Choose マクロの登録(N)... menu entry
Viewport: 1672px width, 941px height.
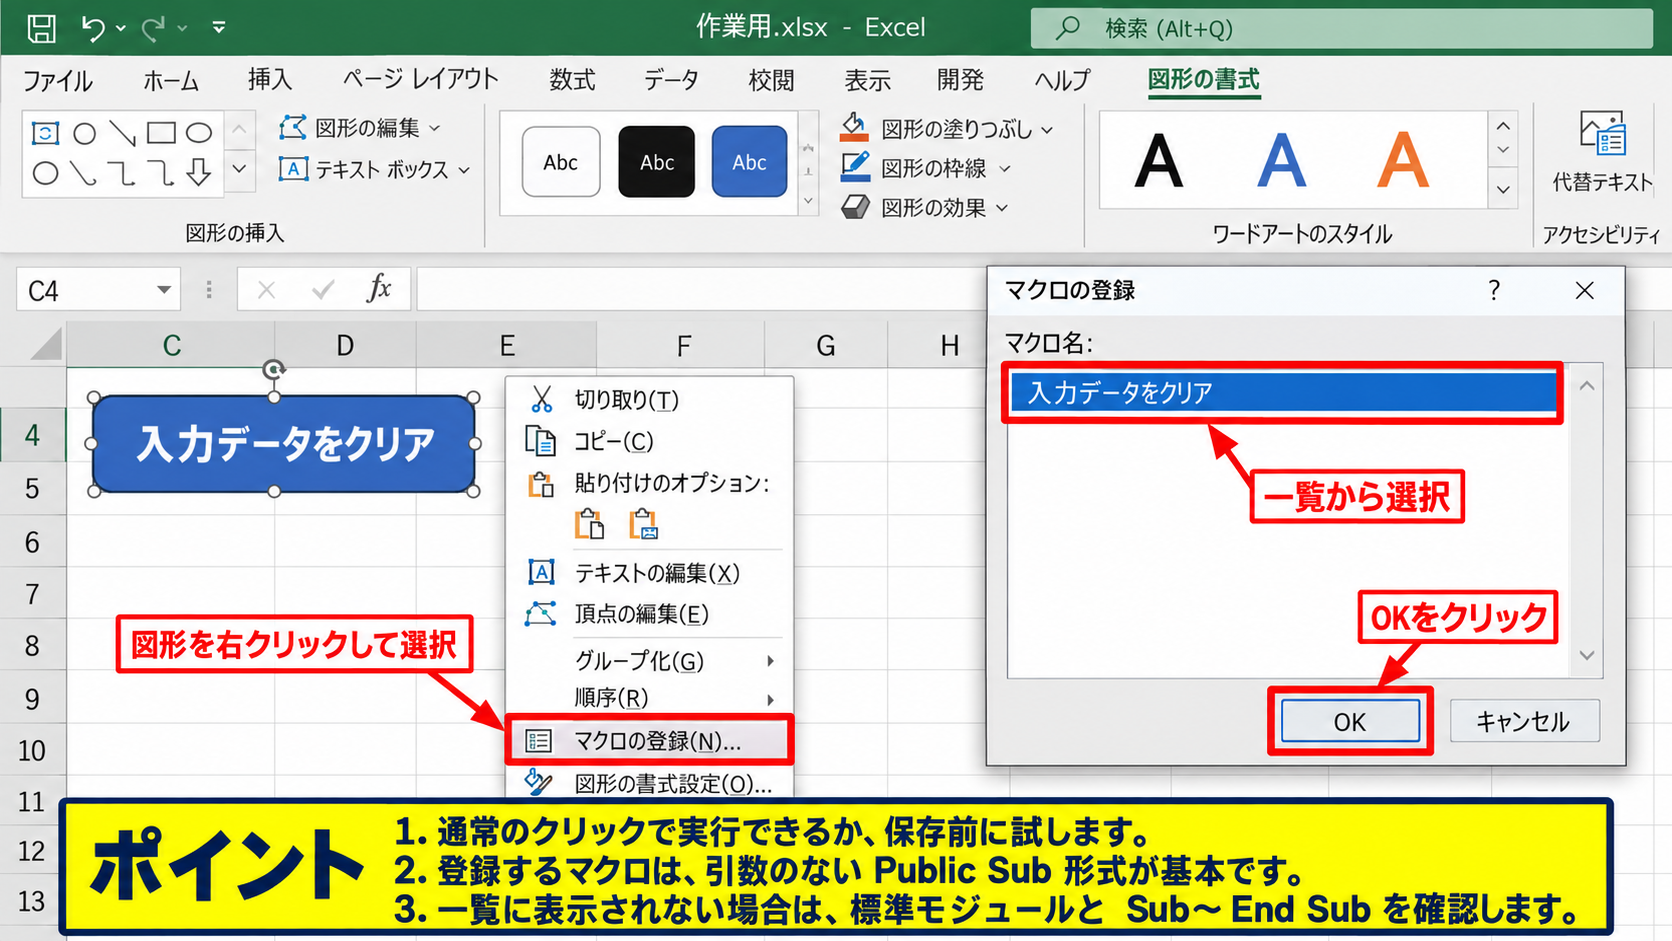(x=650, y=741)
